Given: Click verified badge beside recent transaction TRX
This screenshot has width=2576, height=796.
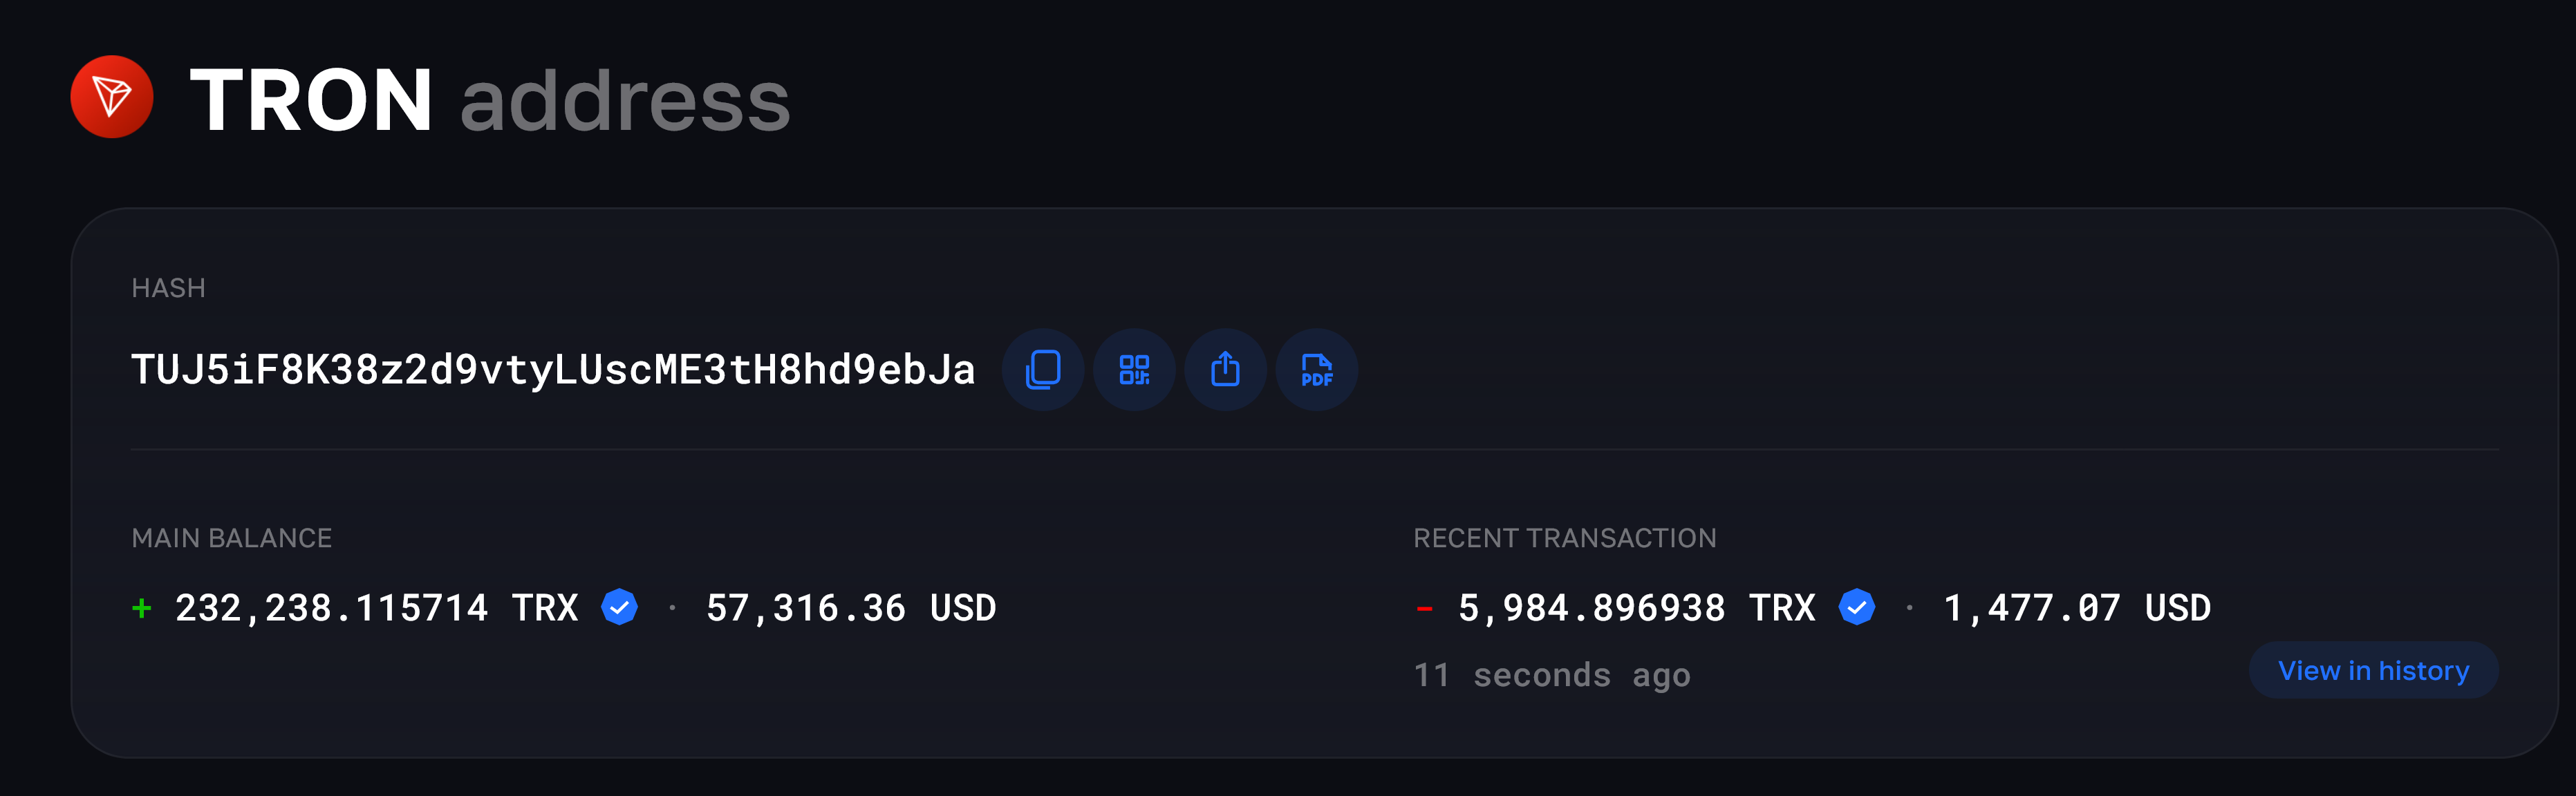Looking at the screenshot, I should tap(1857, 607).
